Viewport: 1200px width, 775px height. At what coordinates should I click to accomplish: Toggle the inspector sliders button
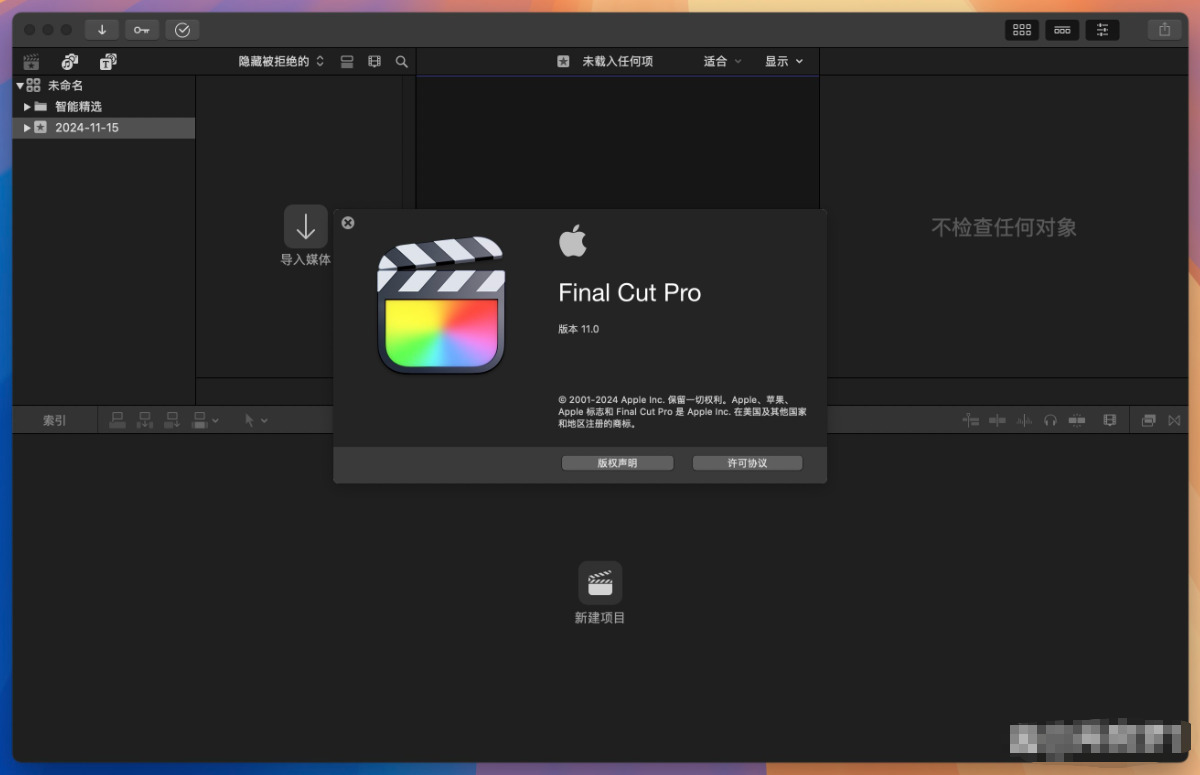pyautogui.click(x=1102, y=30)
